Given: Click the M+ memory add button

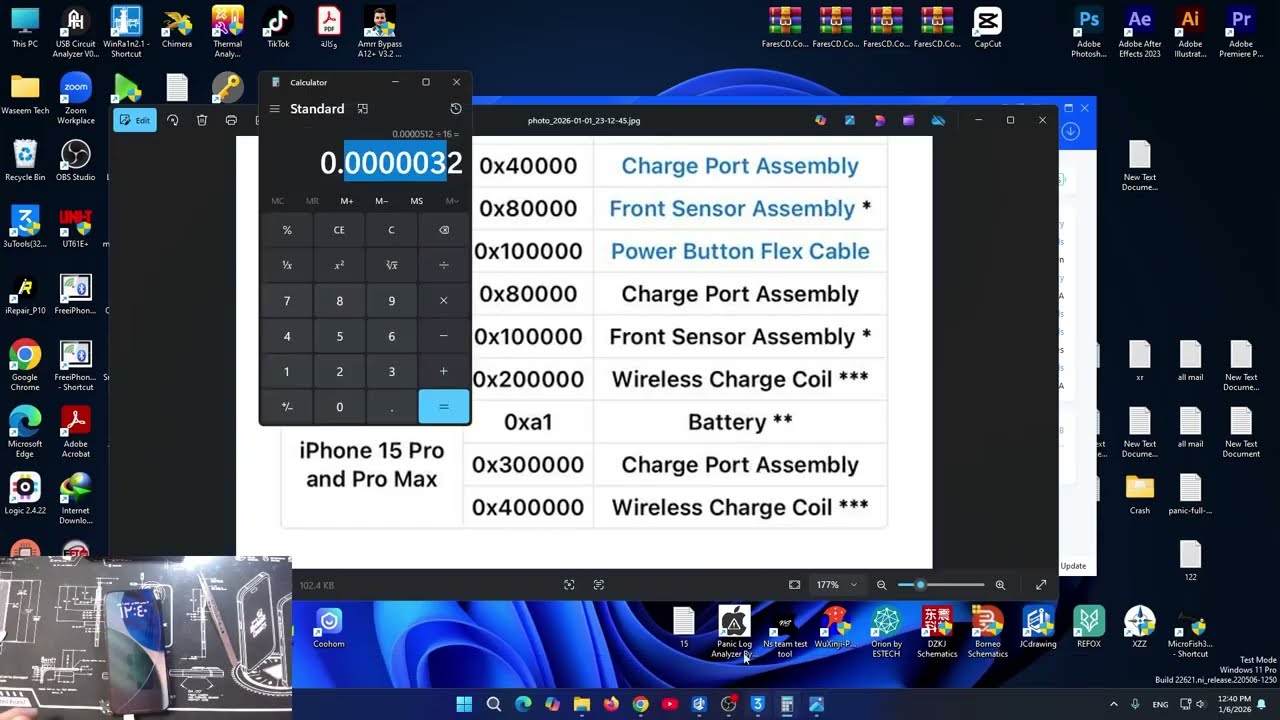Looking at the screenshot, I should tap(347, 201).
